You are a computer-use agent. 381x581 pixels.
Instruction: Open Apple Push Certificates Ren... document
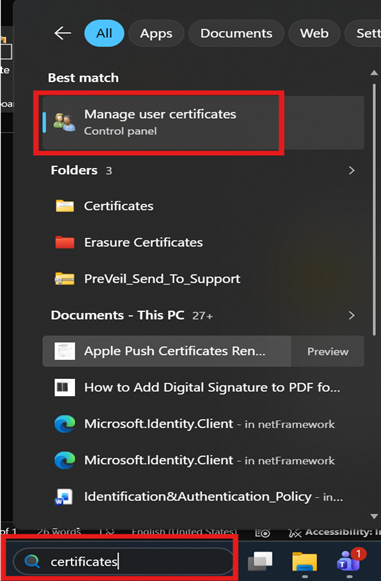[x=167, y=351]
